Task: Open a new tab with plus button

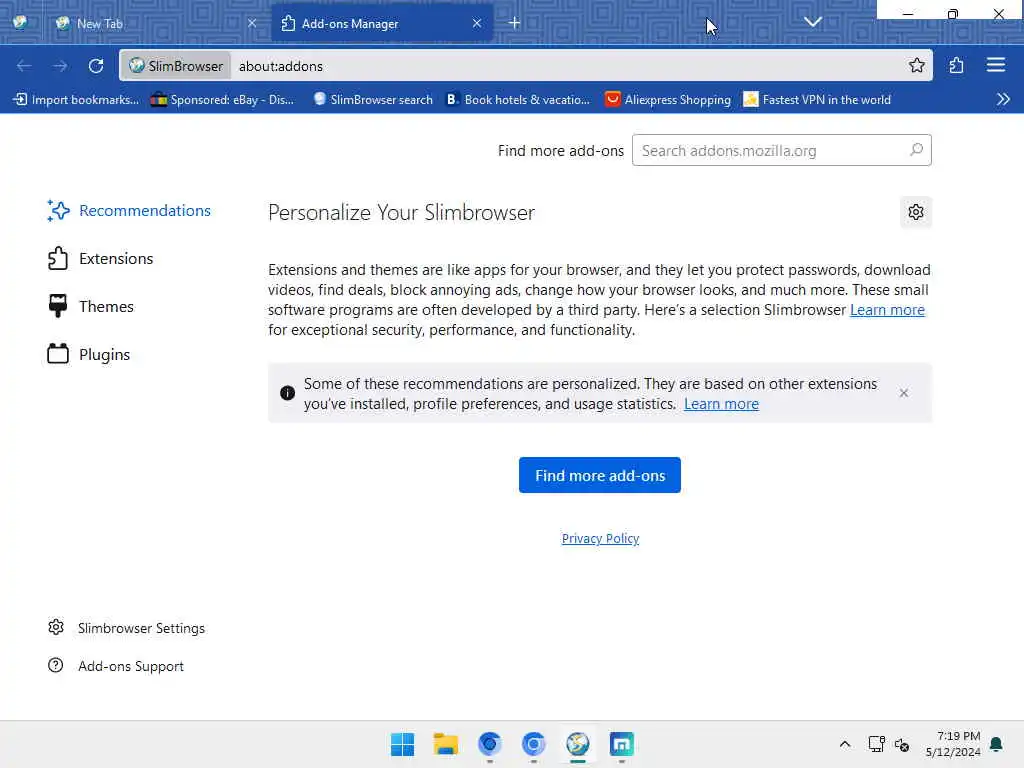Action: (515, 23)
